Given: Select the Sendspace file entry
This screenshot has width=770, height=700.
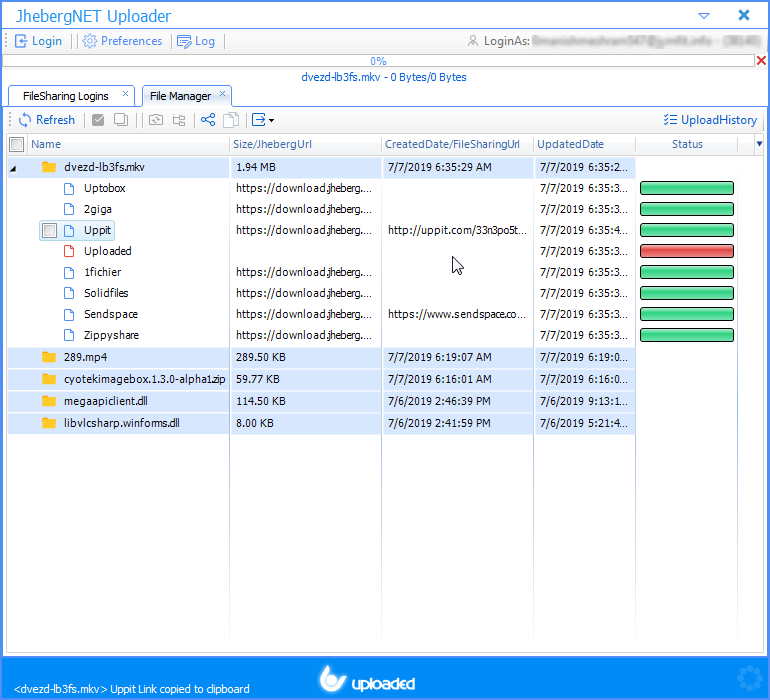Looking at the screenshot, I should pos(111,314).
